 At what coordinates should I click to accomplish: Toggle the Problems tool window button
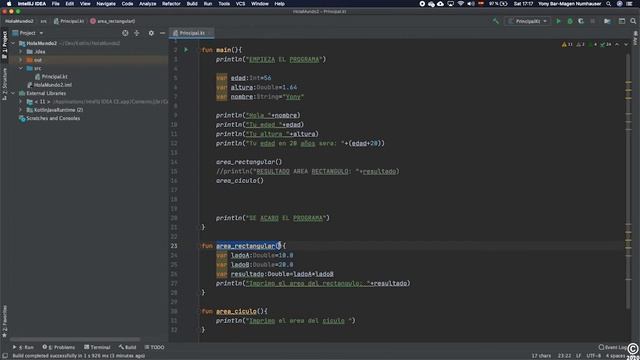click(x=59, y=347)
